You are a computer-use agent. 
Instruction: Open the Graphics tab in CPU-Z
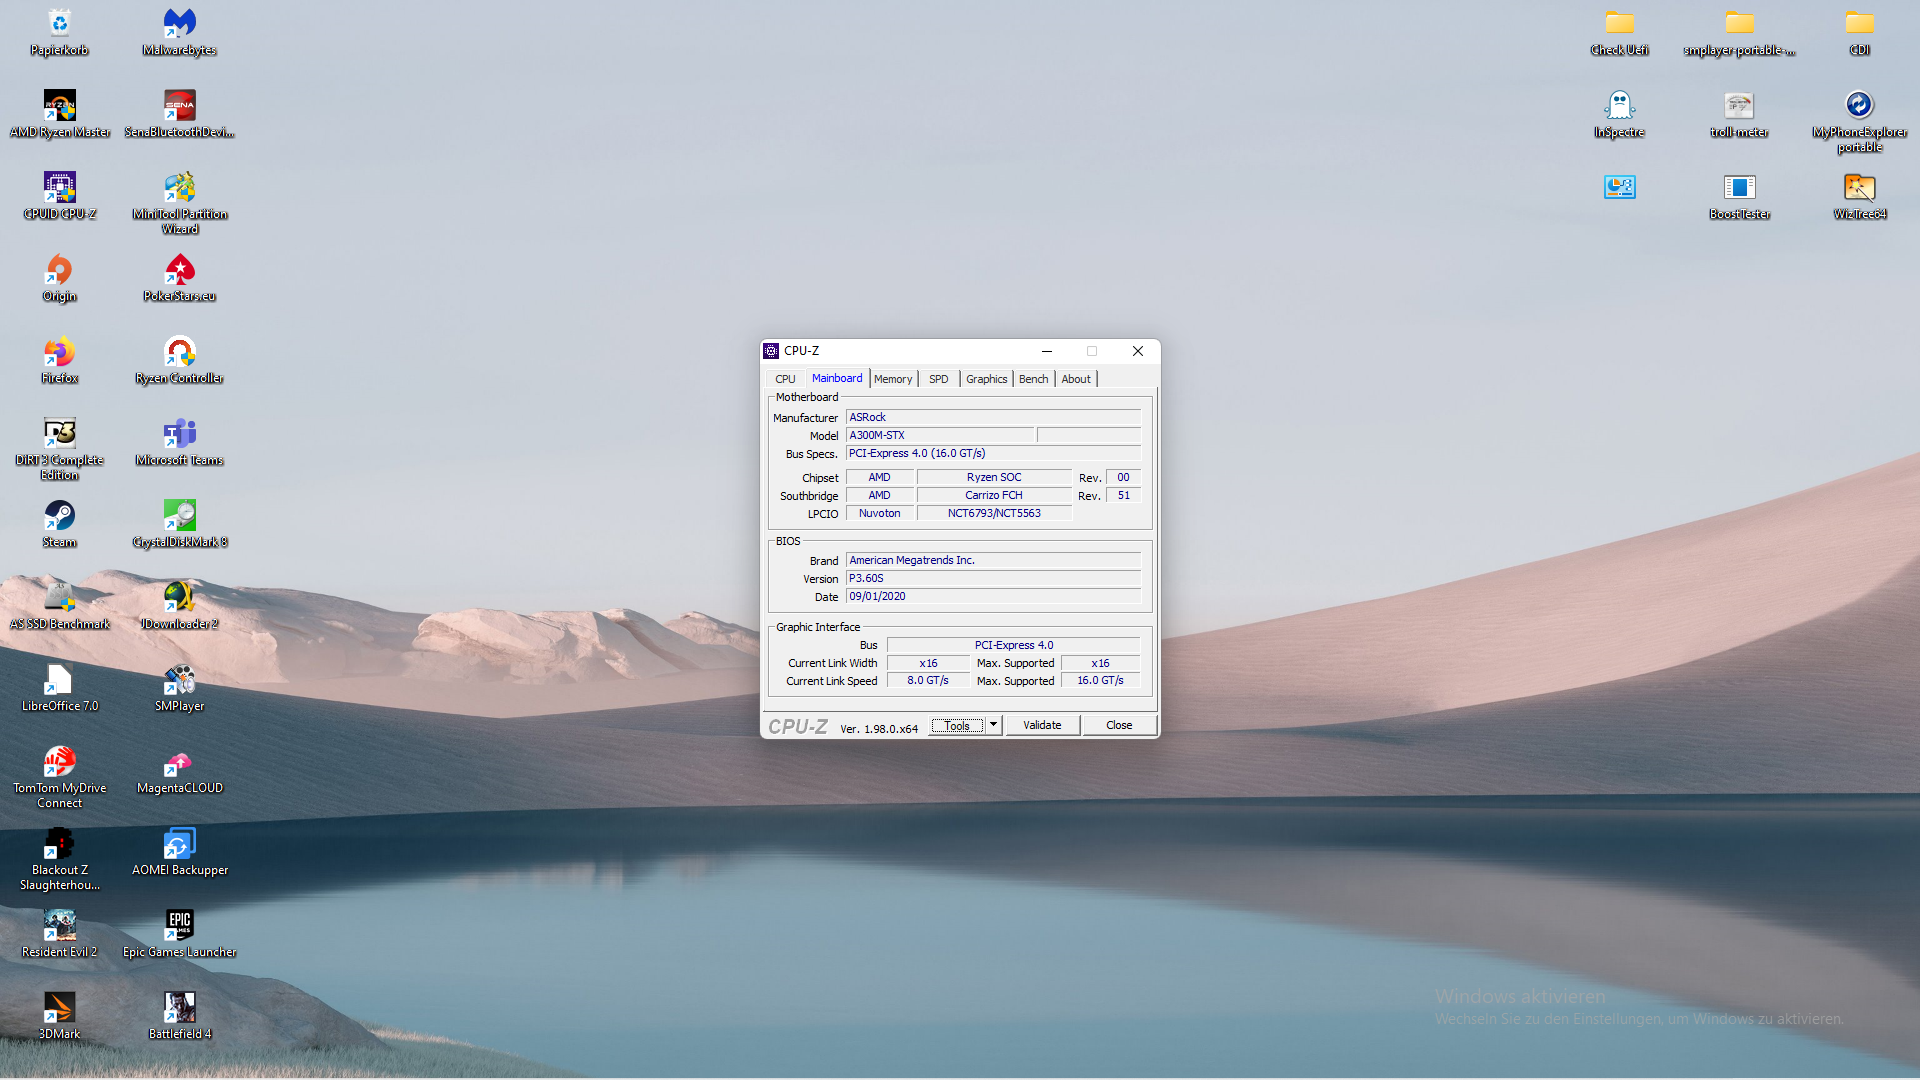point(986,378)
